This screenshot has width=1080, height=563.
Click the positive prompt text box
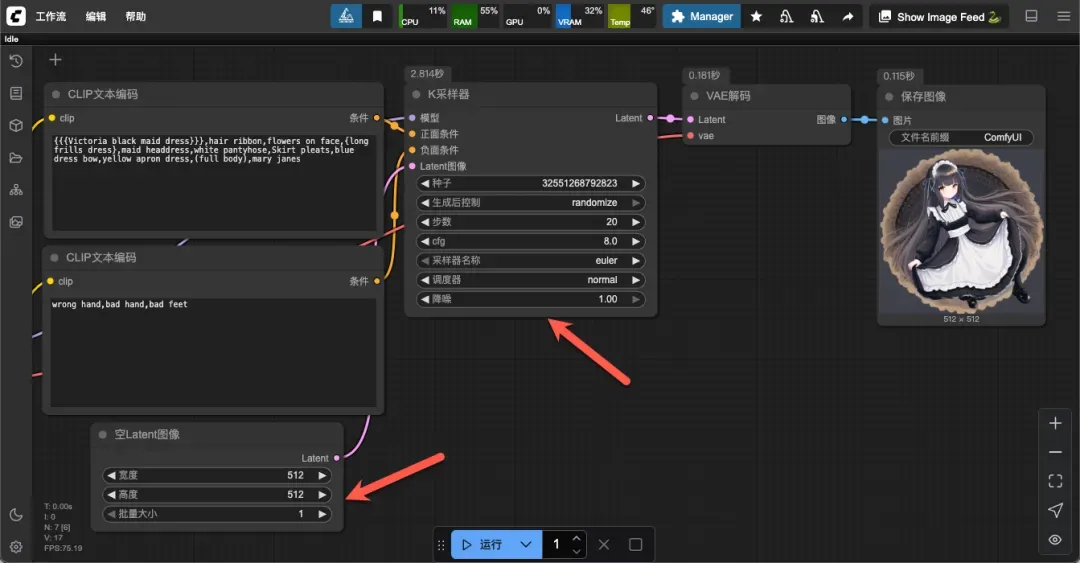pyautogui.click(x=214, y=182)
